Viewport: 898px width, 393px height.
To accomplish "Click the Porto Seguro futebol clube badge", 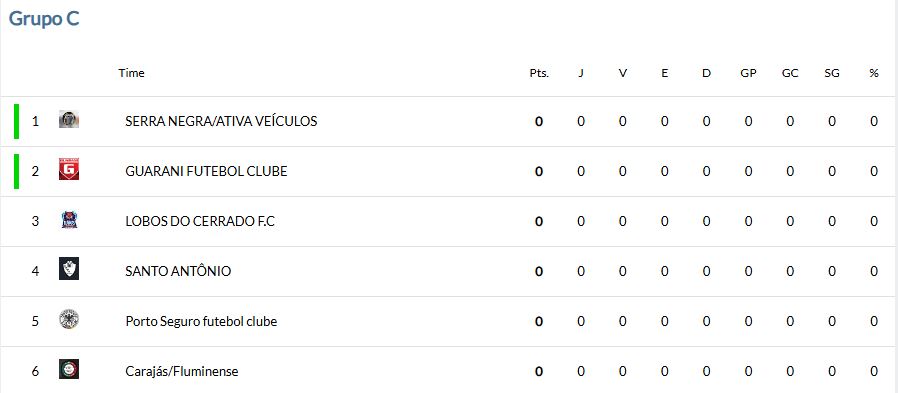I will [x=69, y=319].
